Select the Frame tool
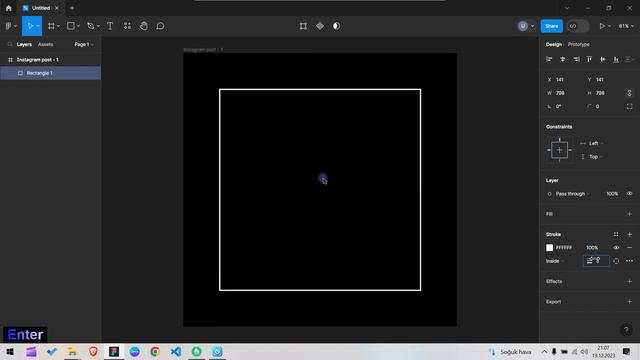The image size is (640, 360). [51, 26]
